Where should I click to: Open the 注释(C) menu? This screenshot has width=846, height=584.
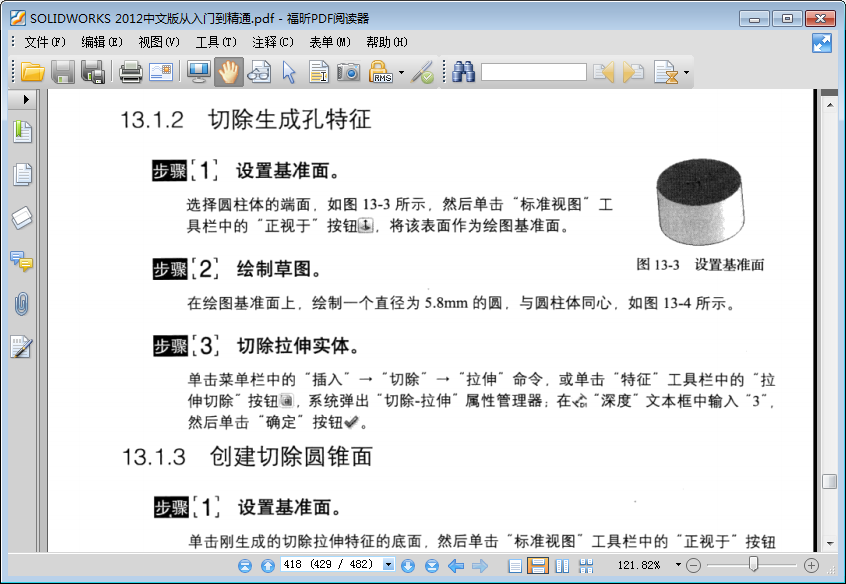(x=273, y=42)
